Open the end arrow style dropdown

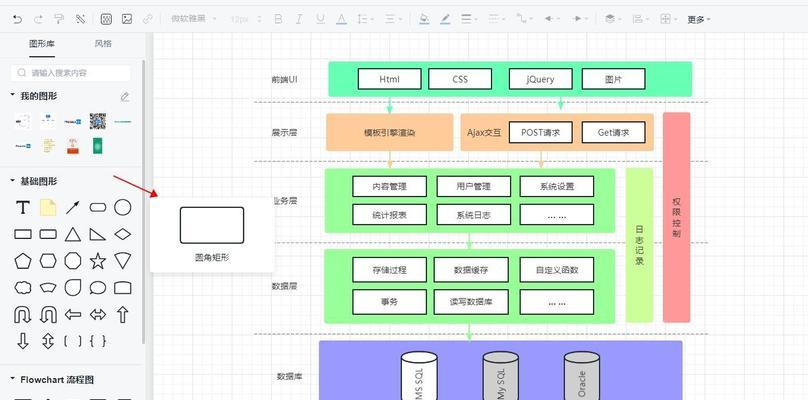(x=581, y=20)
